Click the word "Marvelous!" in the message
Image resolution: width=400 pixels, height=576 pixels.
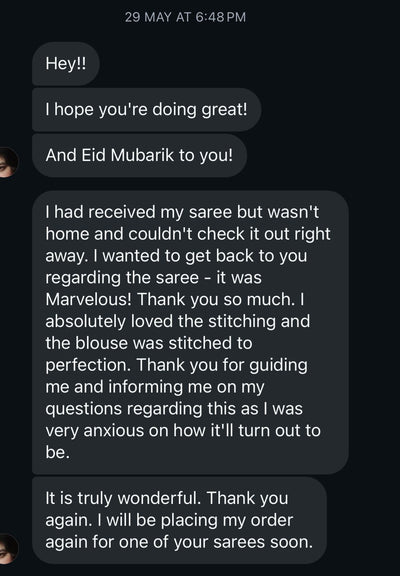[89, 299]
